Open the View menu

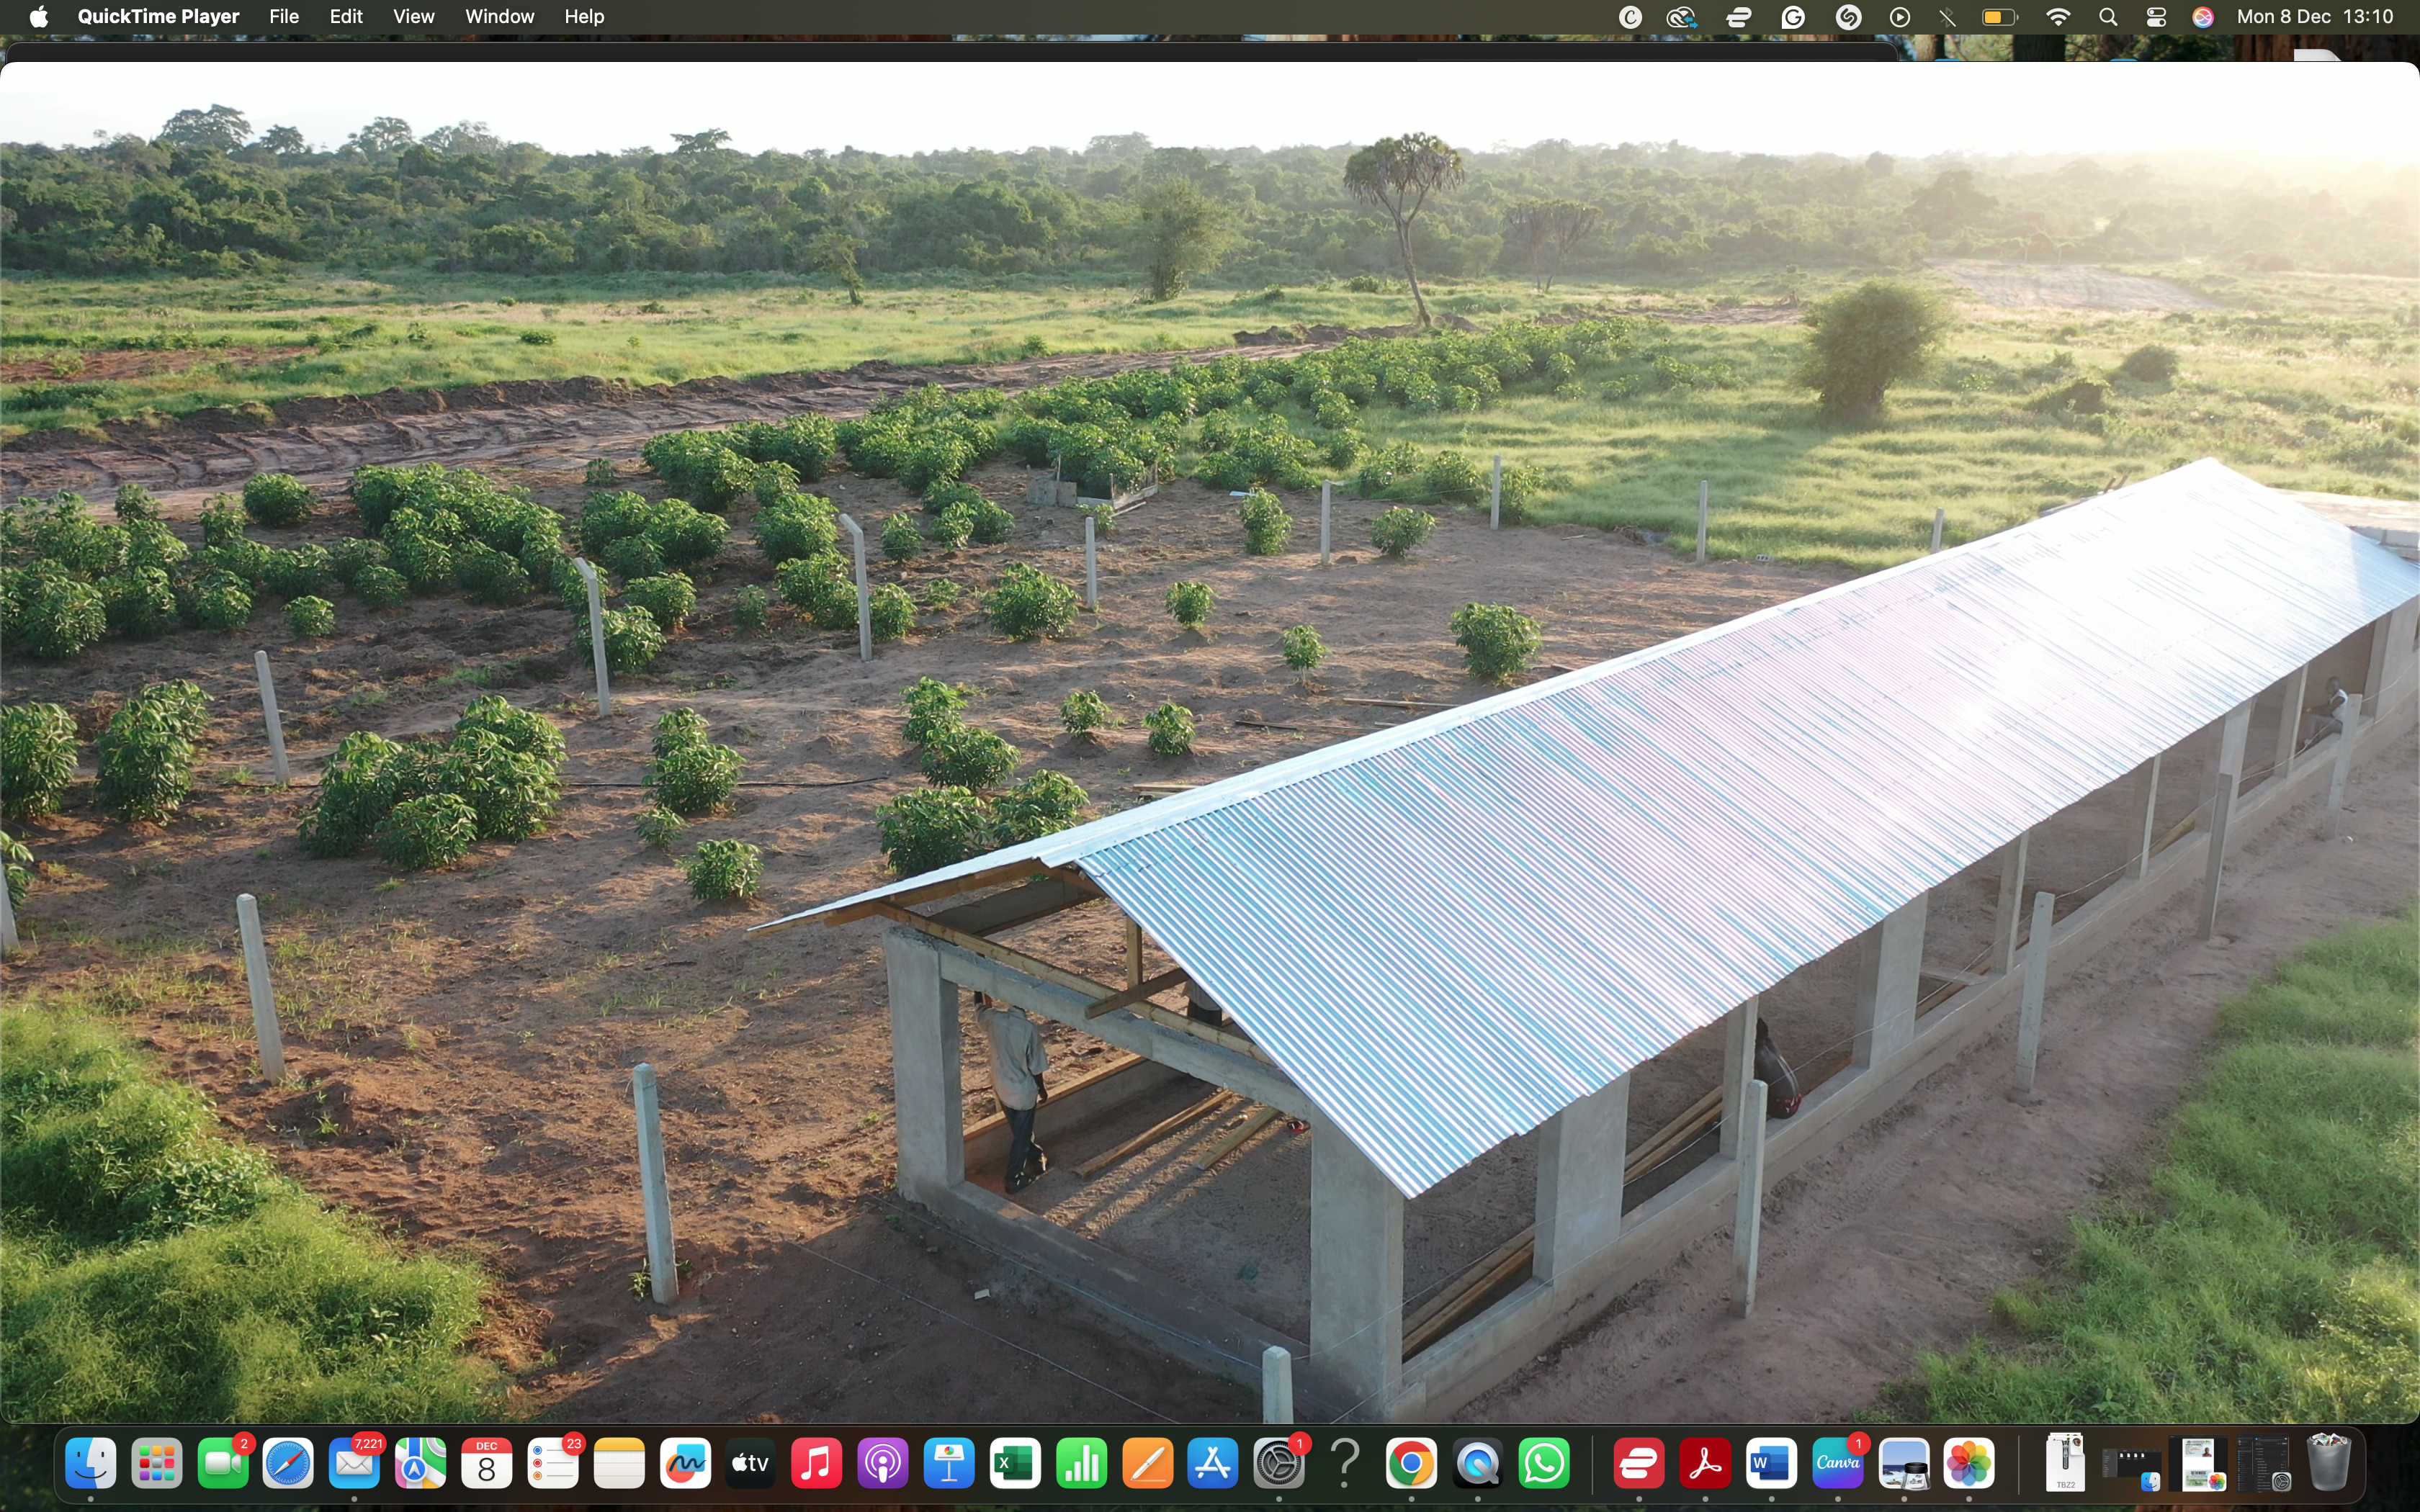pyautogui.click(x=413, y=16)
